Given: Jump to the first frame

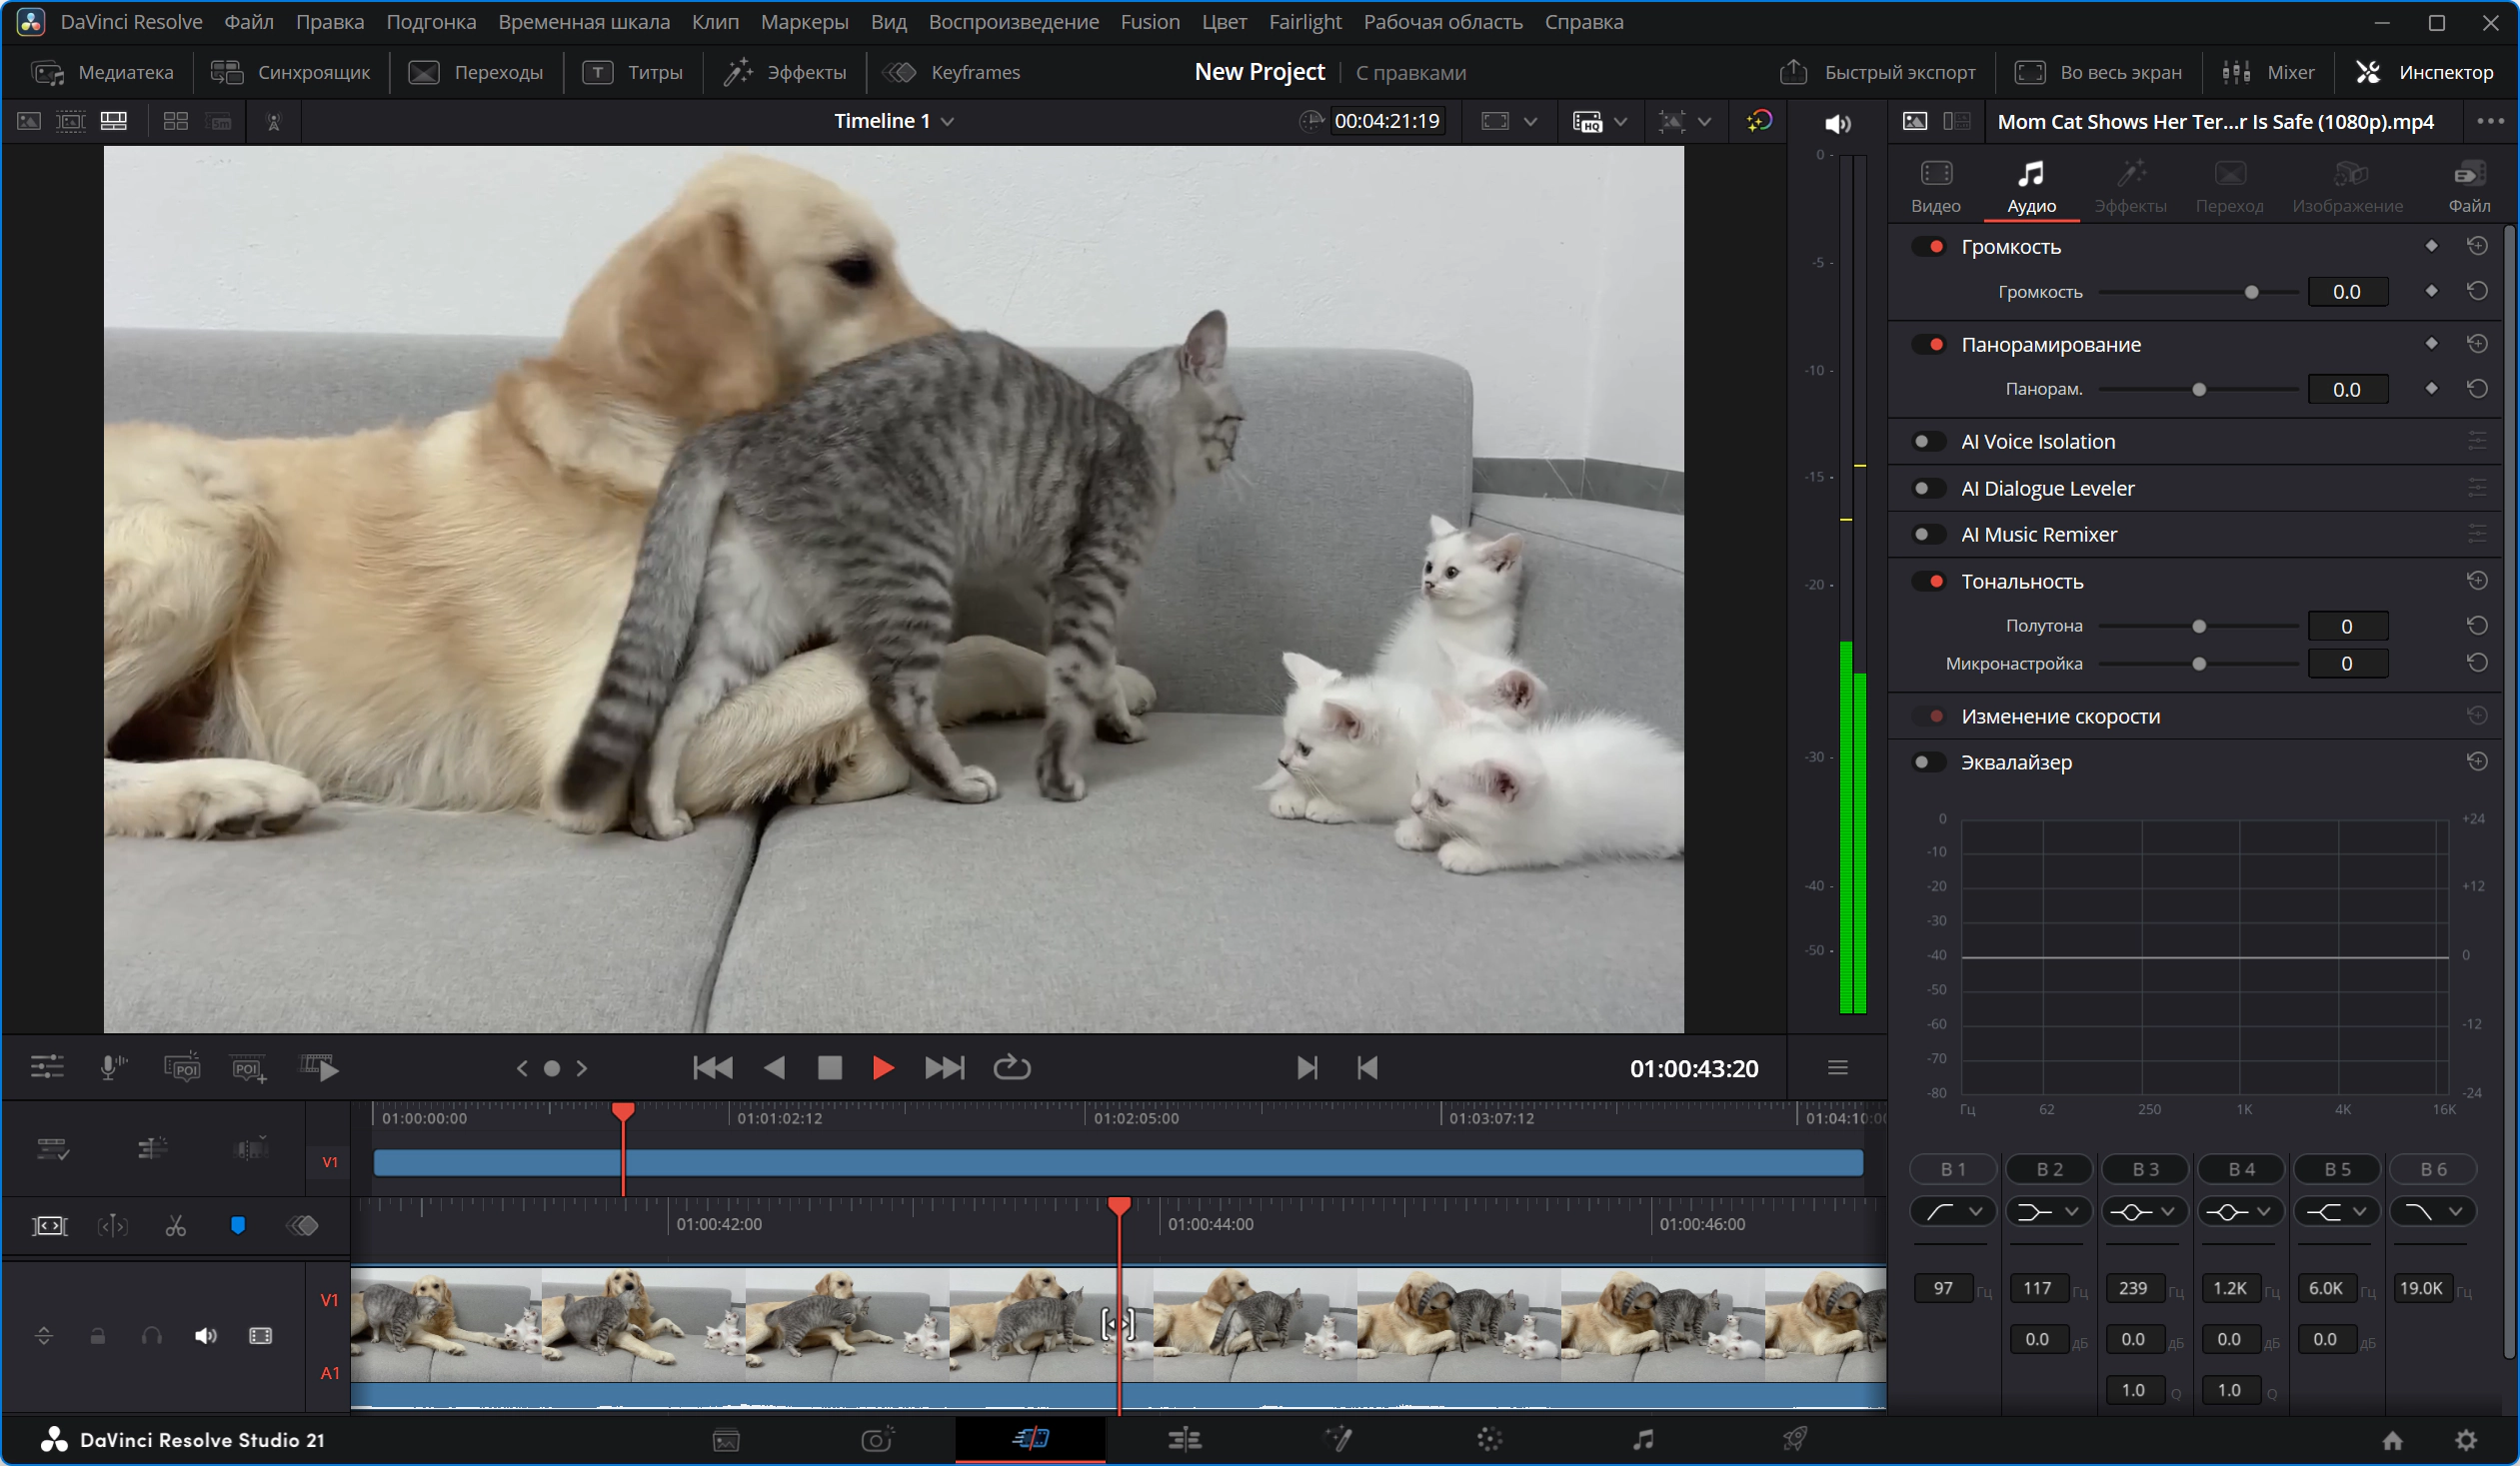Looking at the screenshot, I should tap(712, 1067).
